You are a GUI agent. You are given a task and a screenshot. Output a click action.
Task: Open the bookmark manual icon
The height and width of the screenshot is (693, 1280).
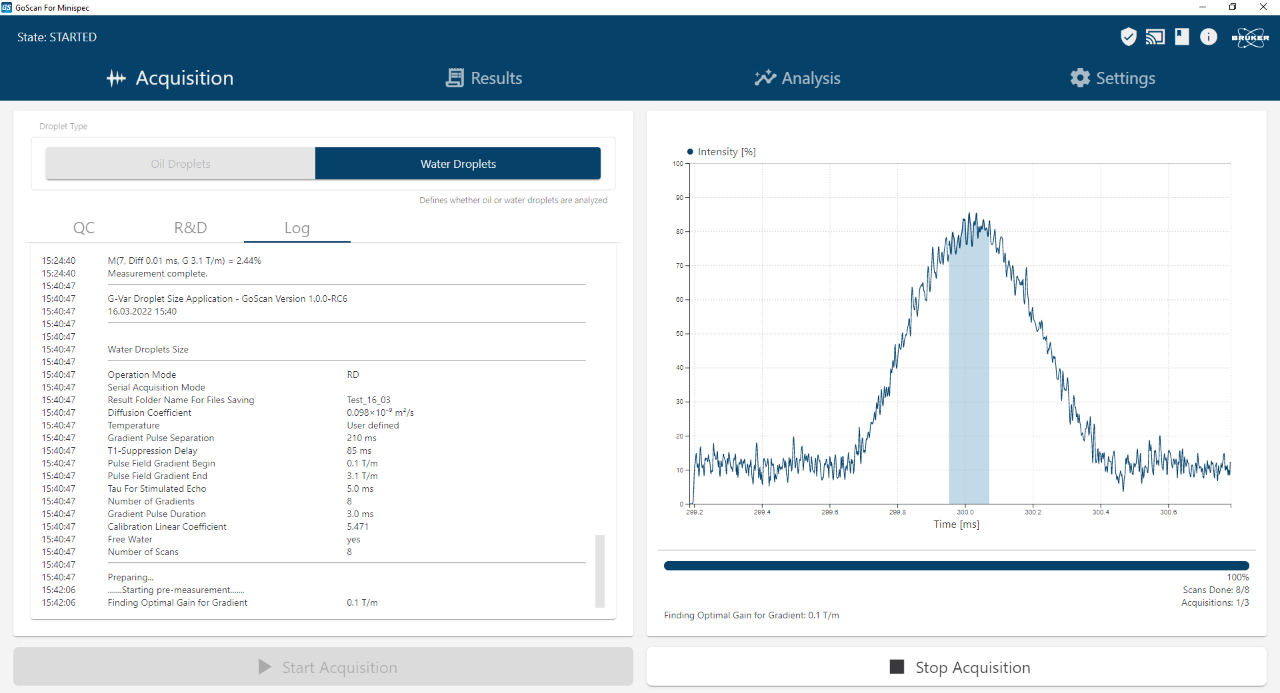click(x=1182, y=37)
